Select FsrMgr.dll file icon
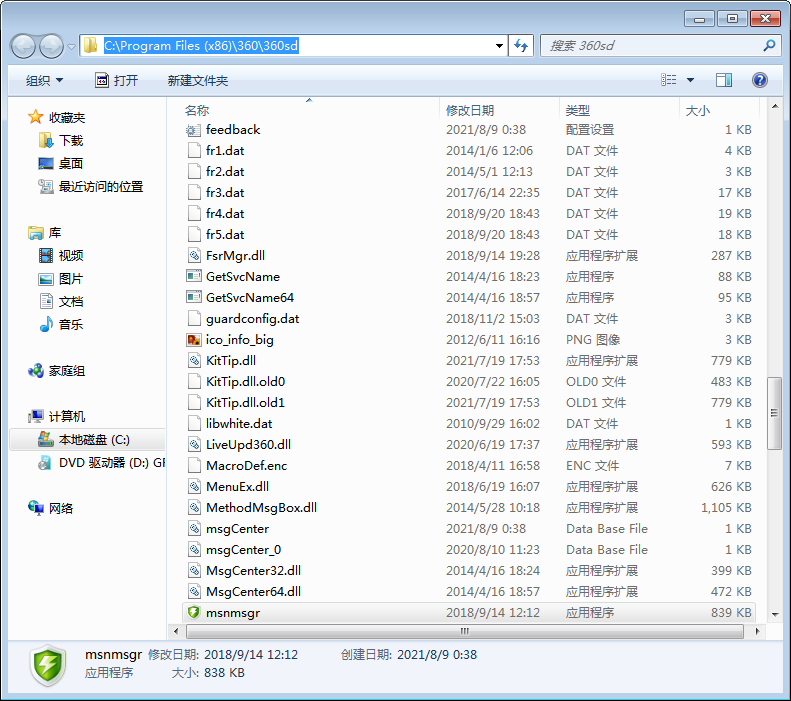The image size is (791, 701). pos(194,256)
